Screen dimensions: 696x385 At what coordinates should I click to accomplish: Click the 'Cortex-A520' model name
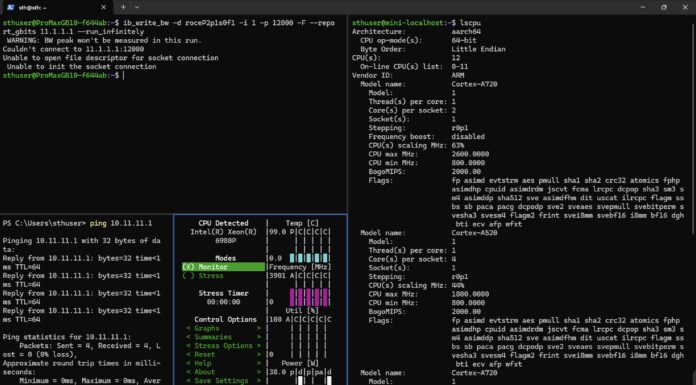point(475,233)
